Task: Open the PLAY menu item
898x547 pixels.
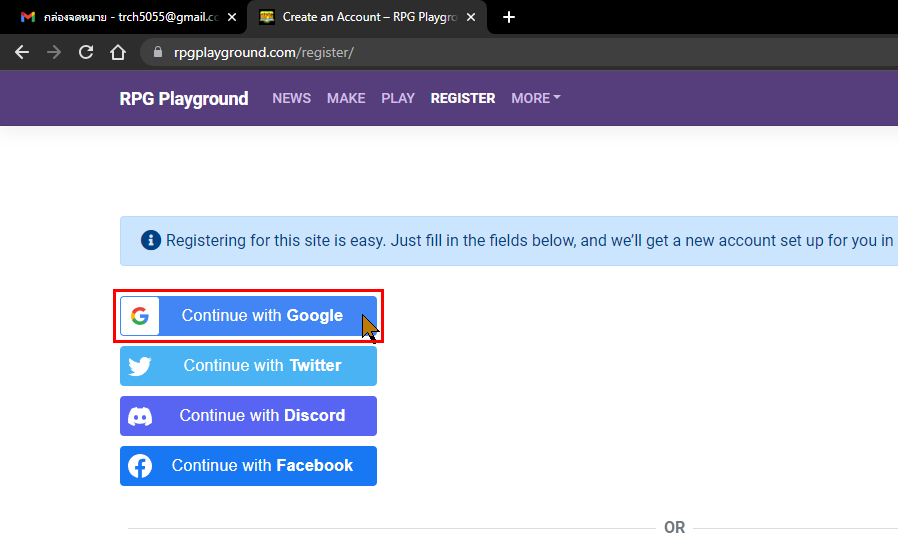Action: coord(398,99)
